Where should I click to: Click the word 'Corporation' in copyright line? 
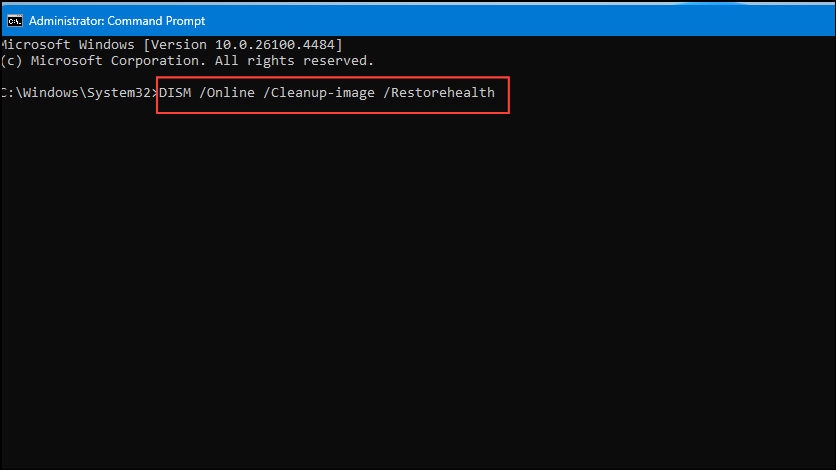coord(158,61)
